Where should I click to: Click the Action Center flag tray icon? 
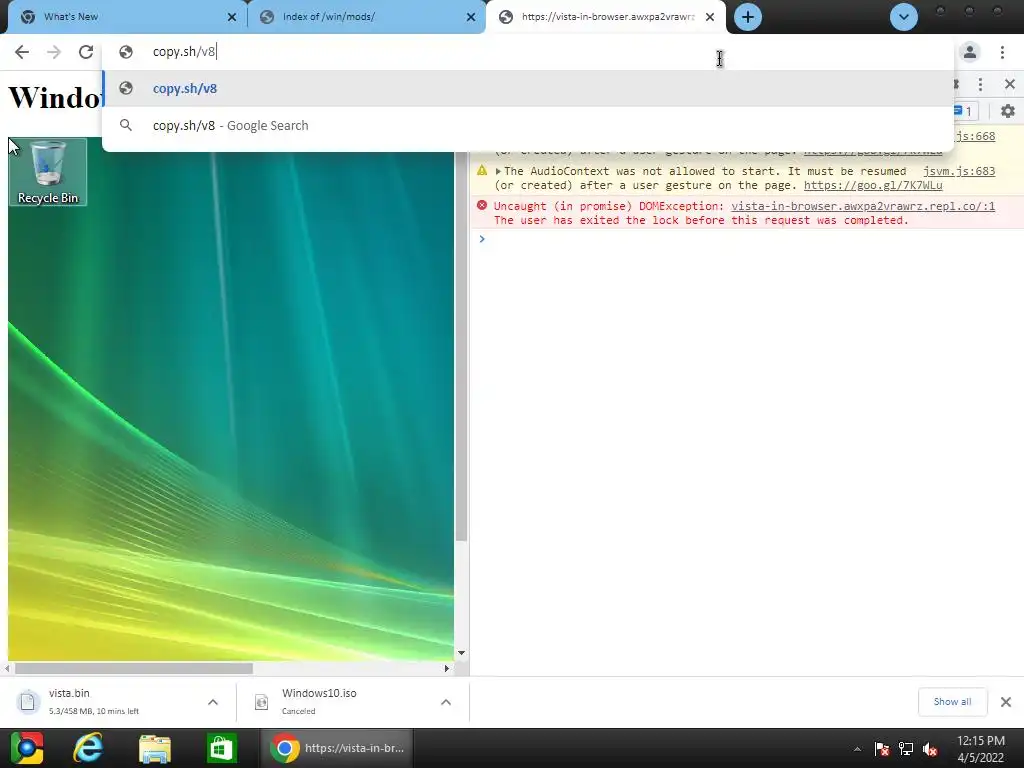pos(882,749)
